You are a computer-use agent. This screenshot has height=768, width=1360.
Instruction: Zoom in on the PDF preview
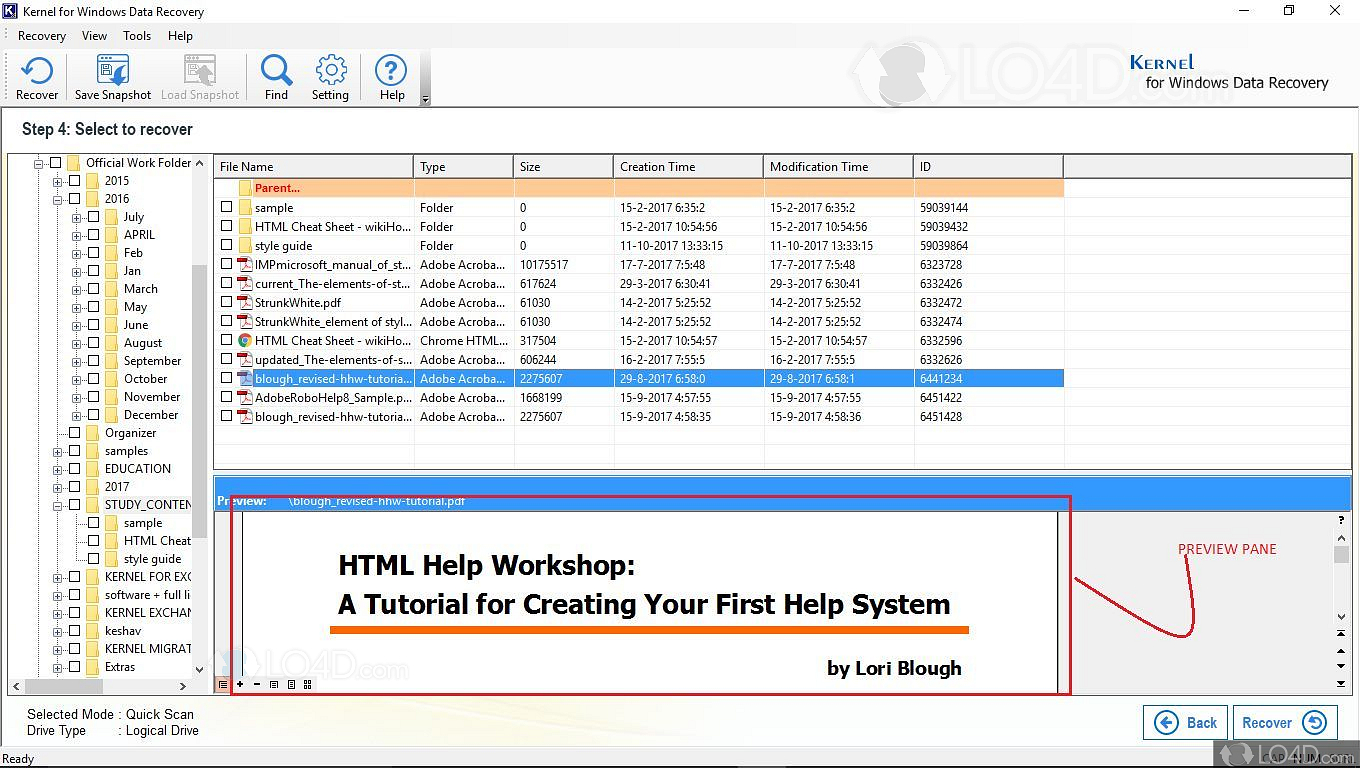(240, 684)
